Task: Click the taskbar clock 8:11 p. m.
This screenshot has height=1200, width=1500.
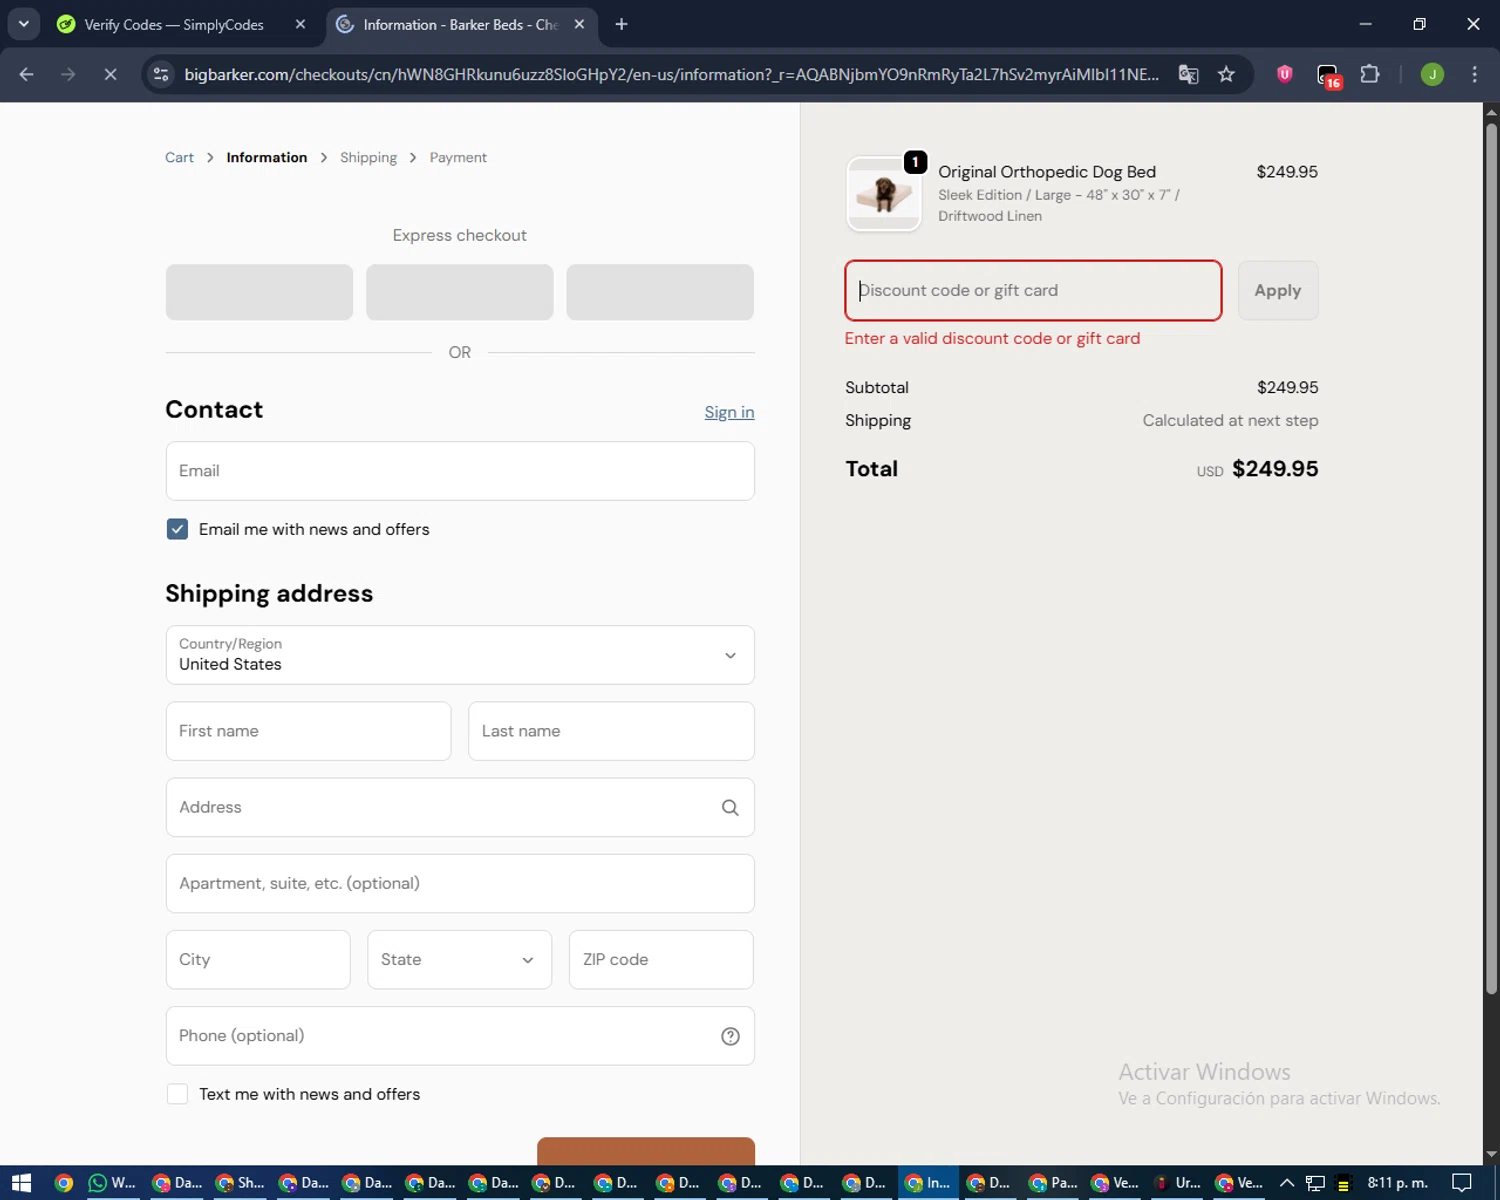Action: click(x=1397, y=1183)
